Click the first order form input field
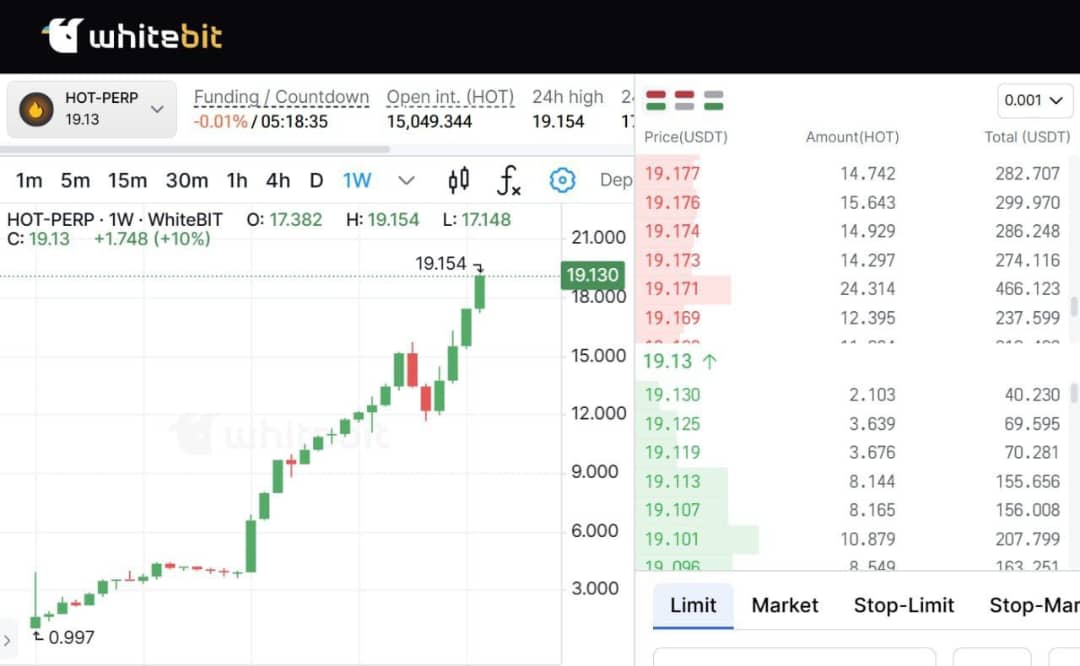 coord(794,656)
